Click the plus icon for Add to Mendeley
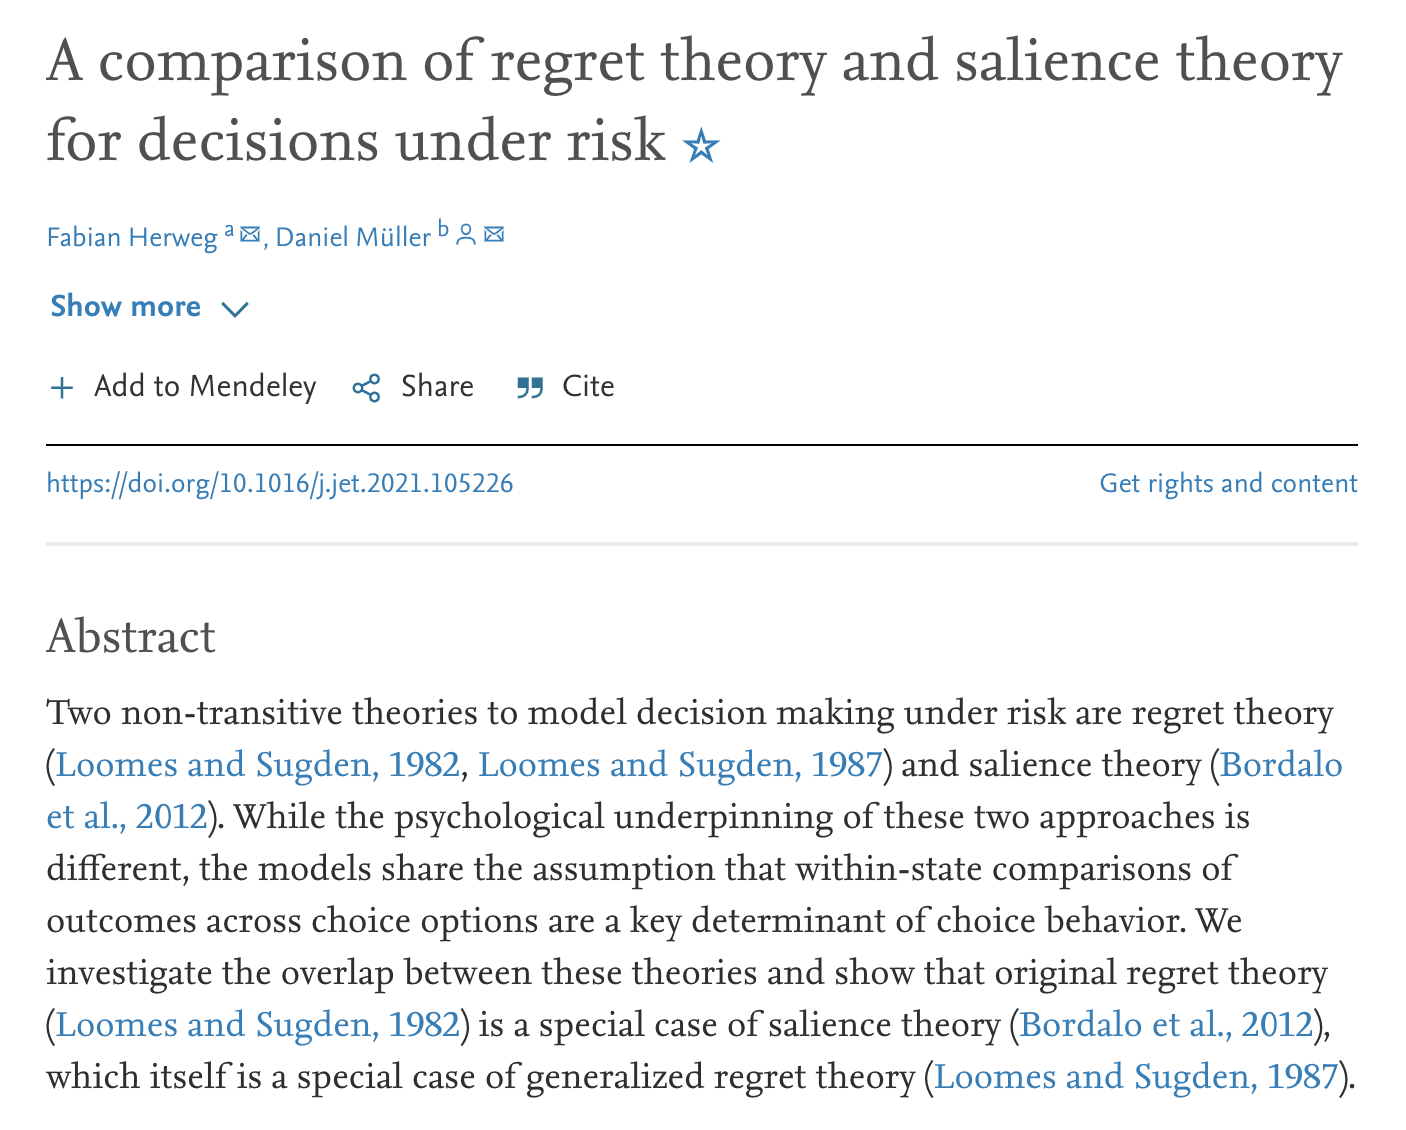The width and height of the screenshot is (1406, 1130). [x=62, y=388]
